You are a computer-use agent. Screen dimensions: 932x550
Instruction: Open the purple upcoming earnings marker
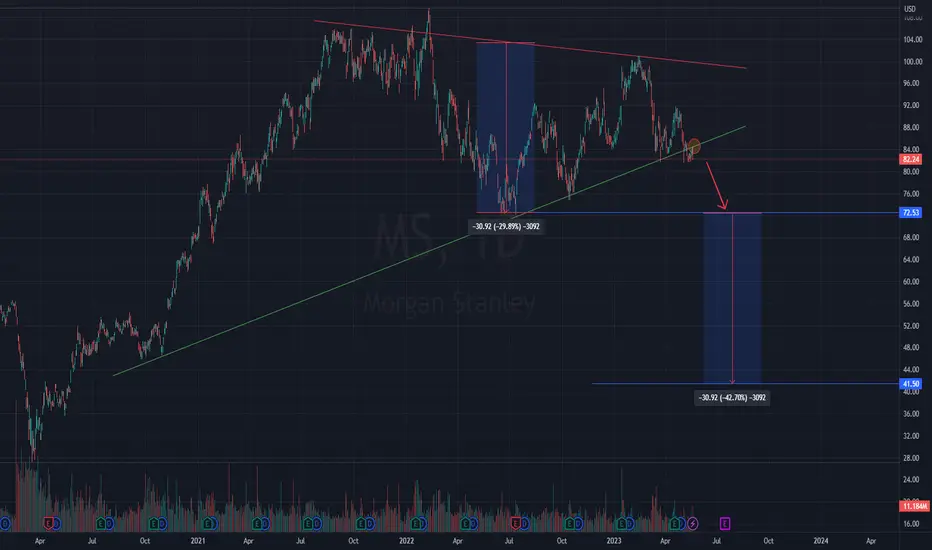[725, 523]
